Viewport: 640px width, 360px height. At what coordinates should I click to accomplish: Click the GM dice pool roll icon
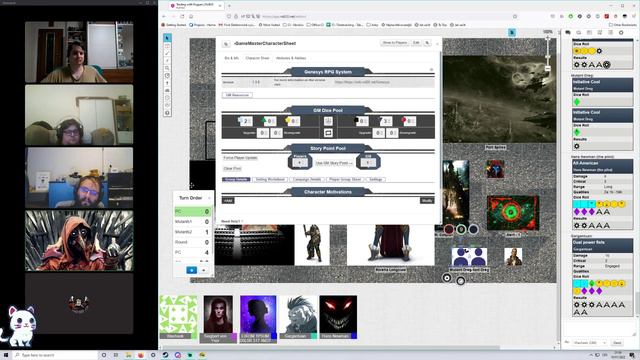(328, 121)
